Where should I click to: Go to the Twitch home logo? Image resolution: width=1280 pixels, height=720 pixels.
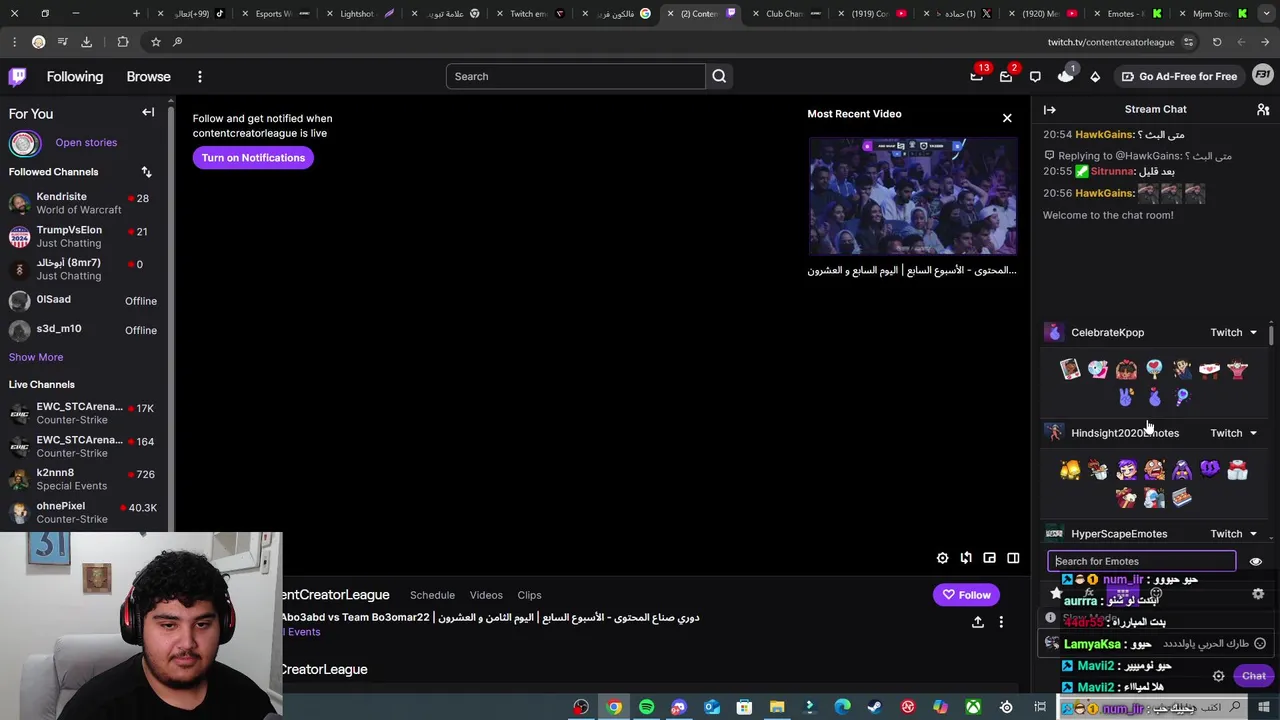pos(17,76)
